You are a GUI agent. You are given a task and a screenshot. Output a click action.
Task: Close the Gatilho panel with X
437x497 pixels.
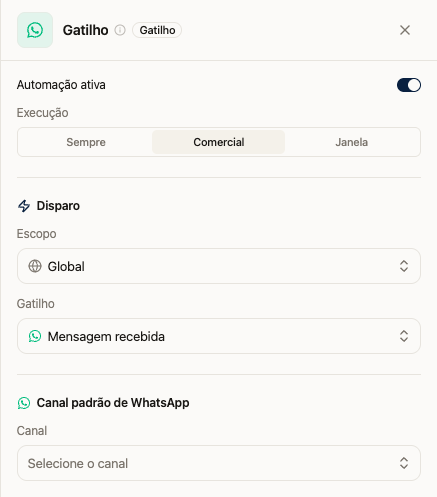pyautogui.click(x=405, y=30)
